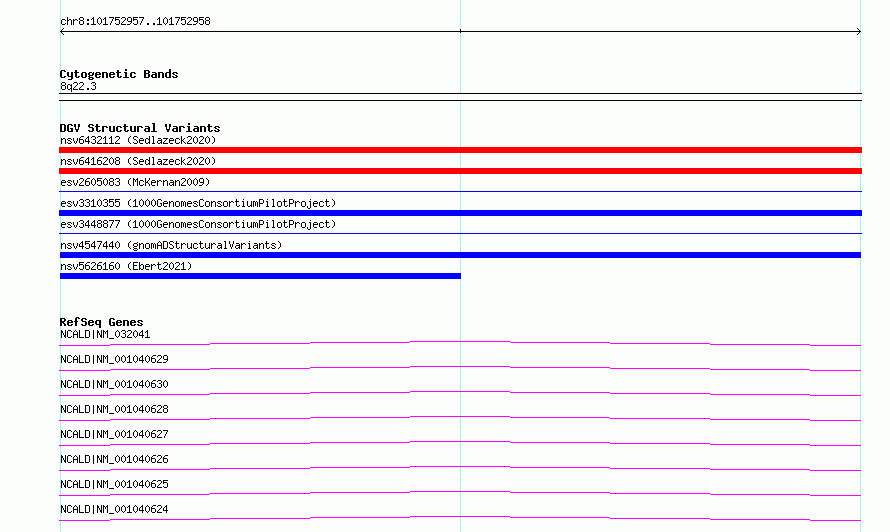This screenshot has width=890, height=532.
Task: Open transcript NCALD|NM_001040624
Action: tap(114, 509)
